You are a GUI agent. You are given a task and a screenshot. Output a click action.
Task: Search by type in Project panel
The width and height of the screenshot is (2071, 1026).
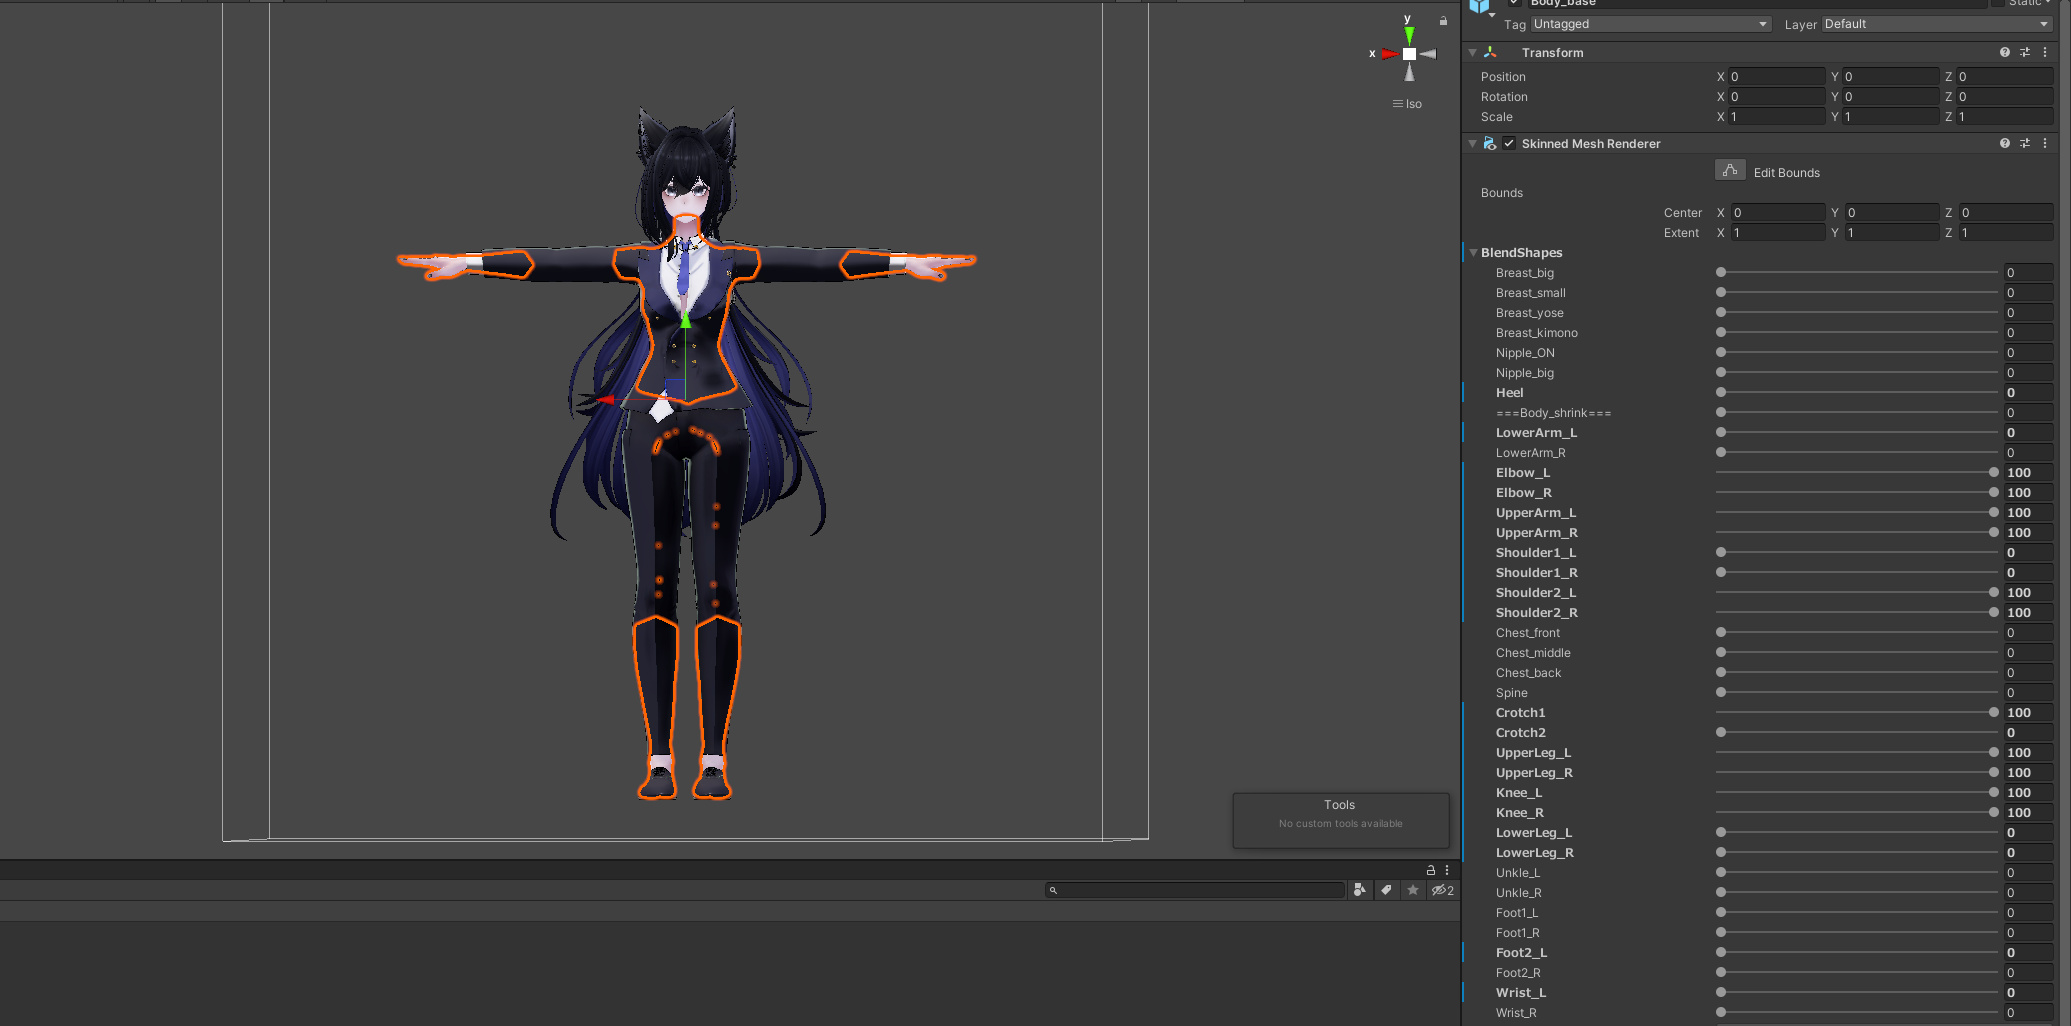pyautogui.click(x=1359, y=889)
